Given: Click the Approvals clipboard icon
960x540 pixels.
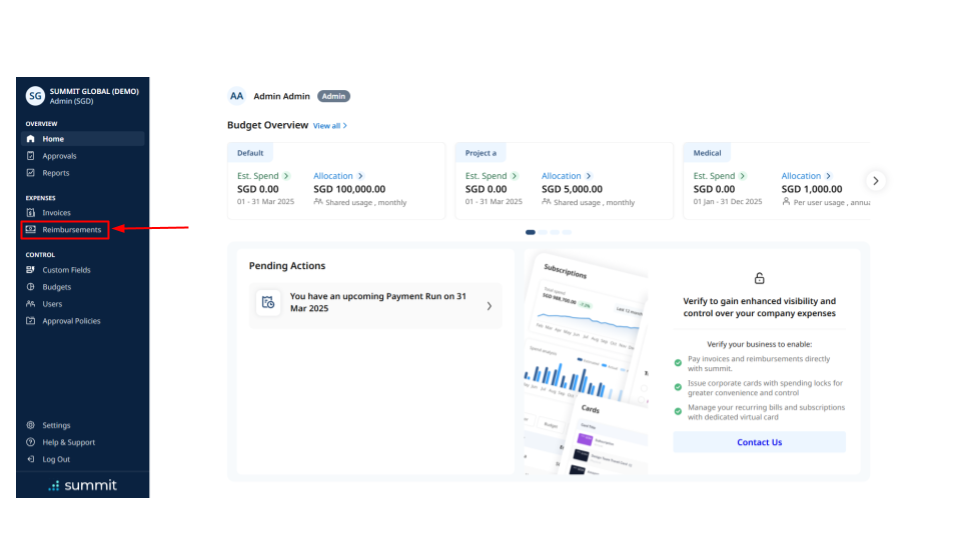Looking at the screenshot, I should (31, 156).
